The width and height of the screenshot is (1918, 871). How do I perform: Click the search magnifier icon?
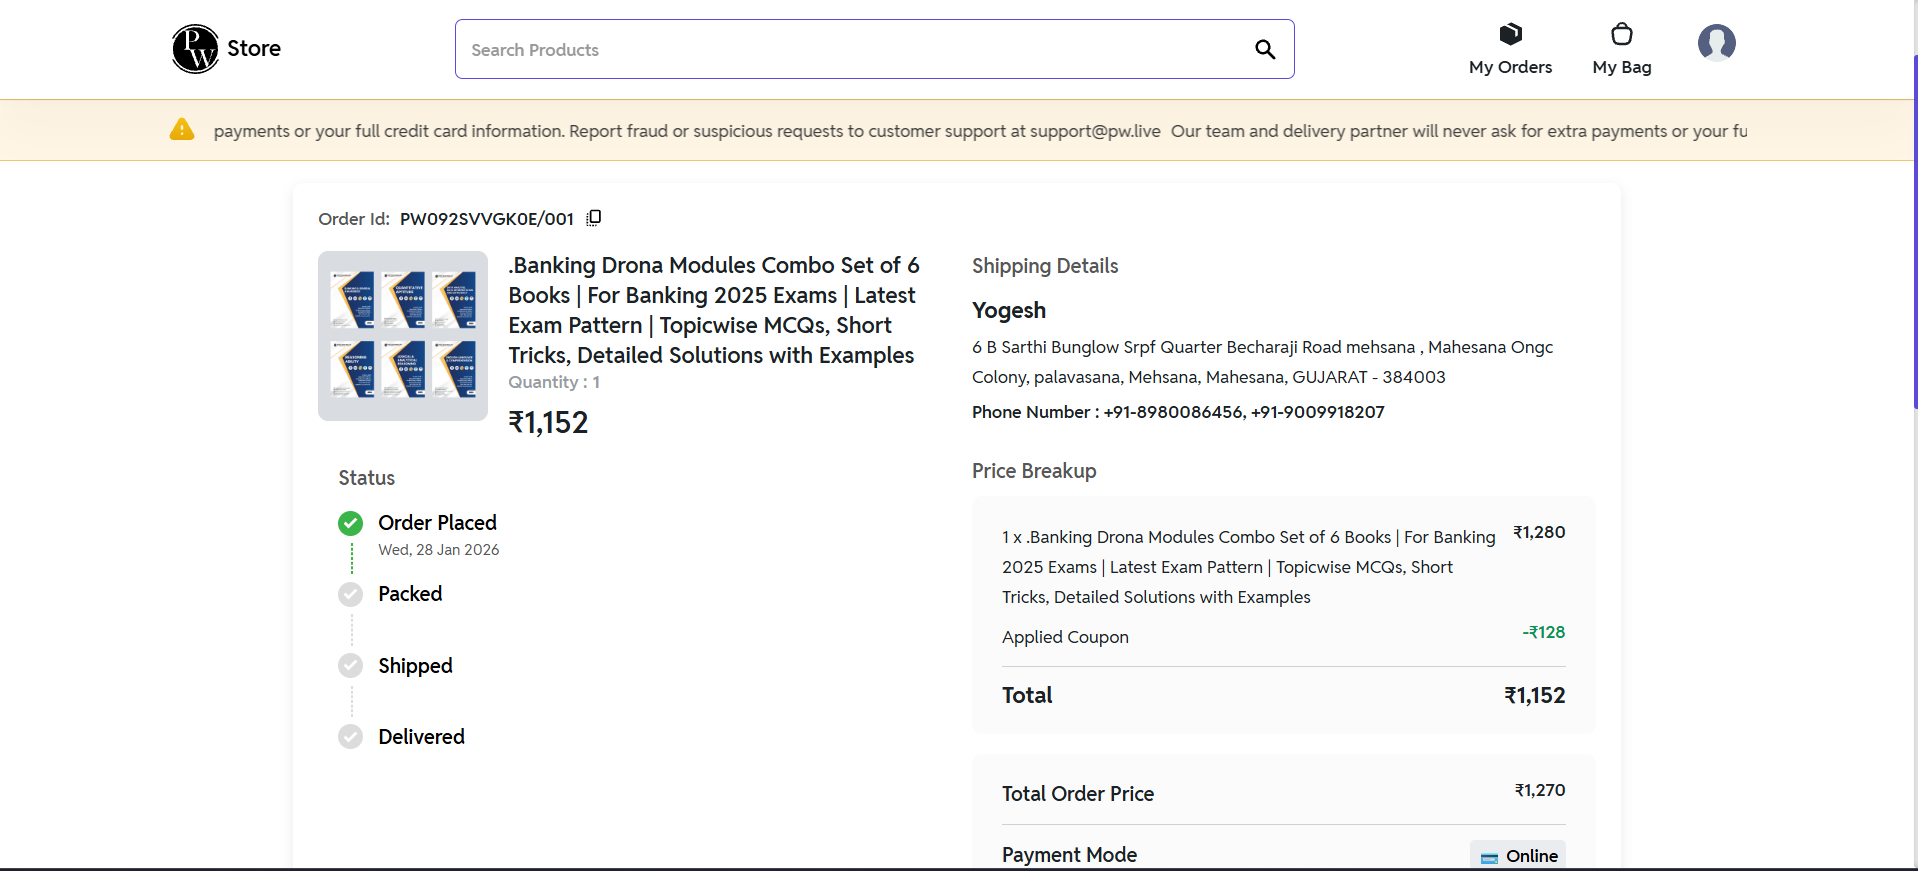coord(1264,50)
